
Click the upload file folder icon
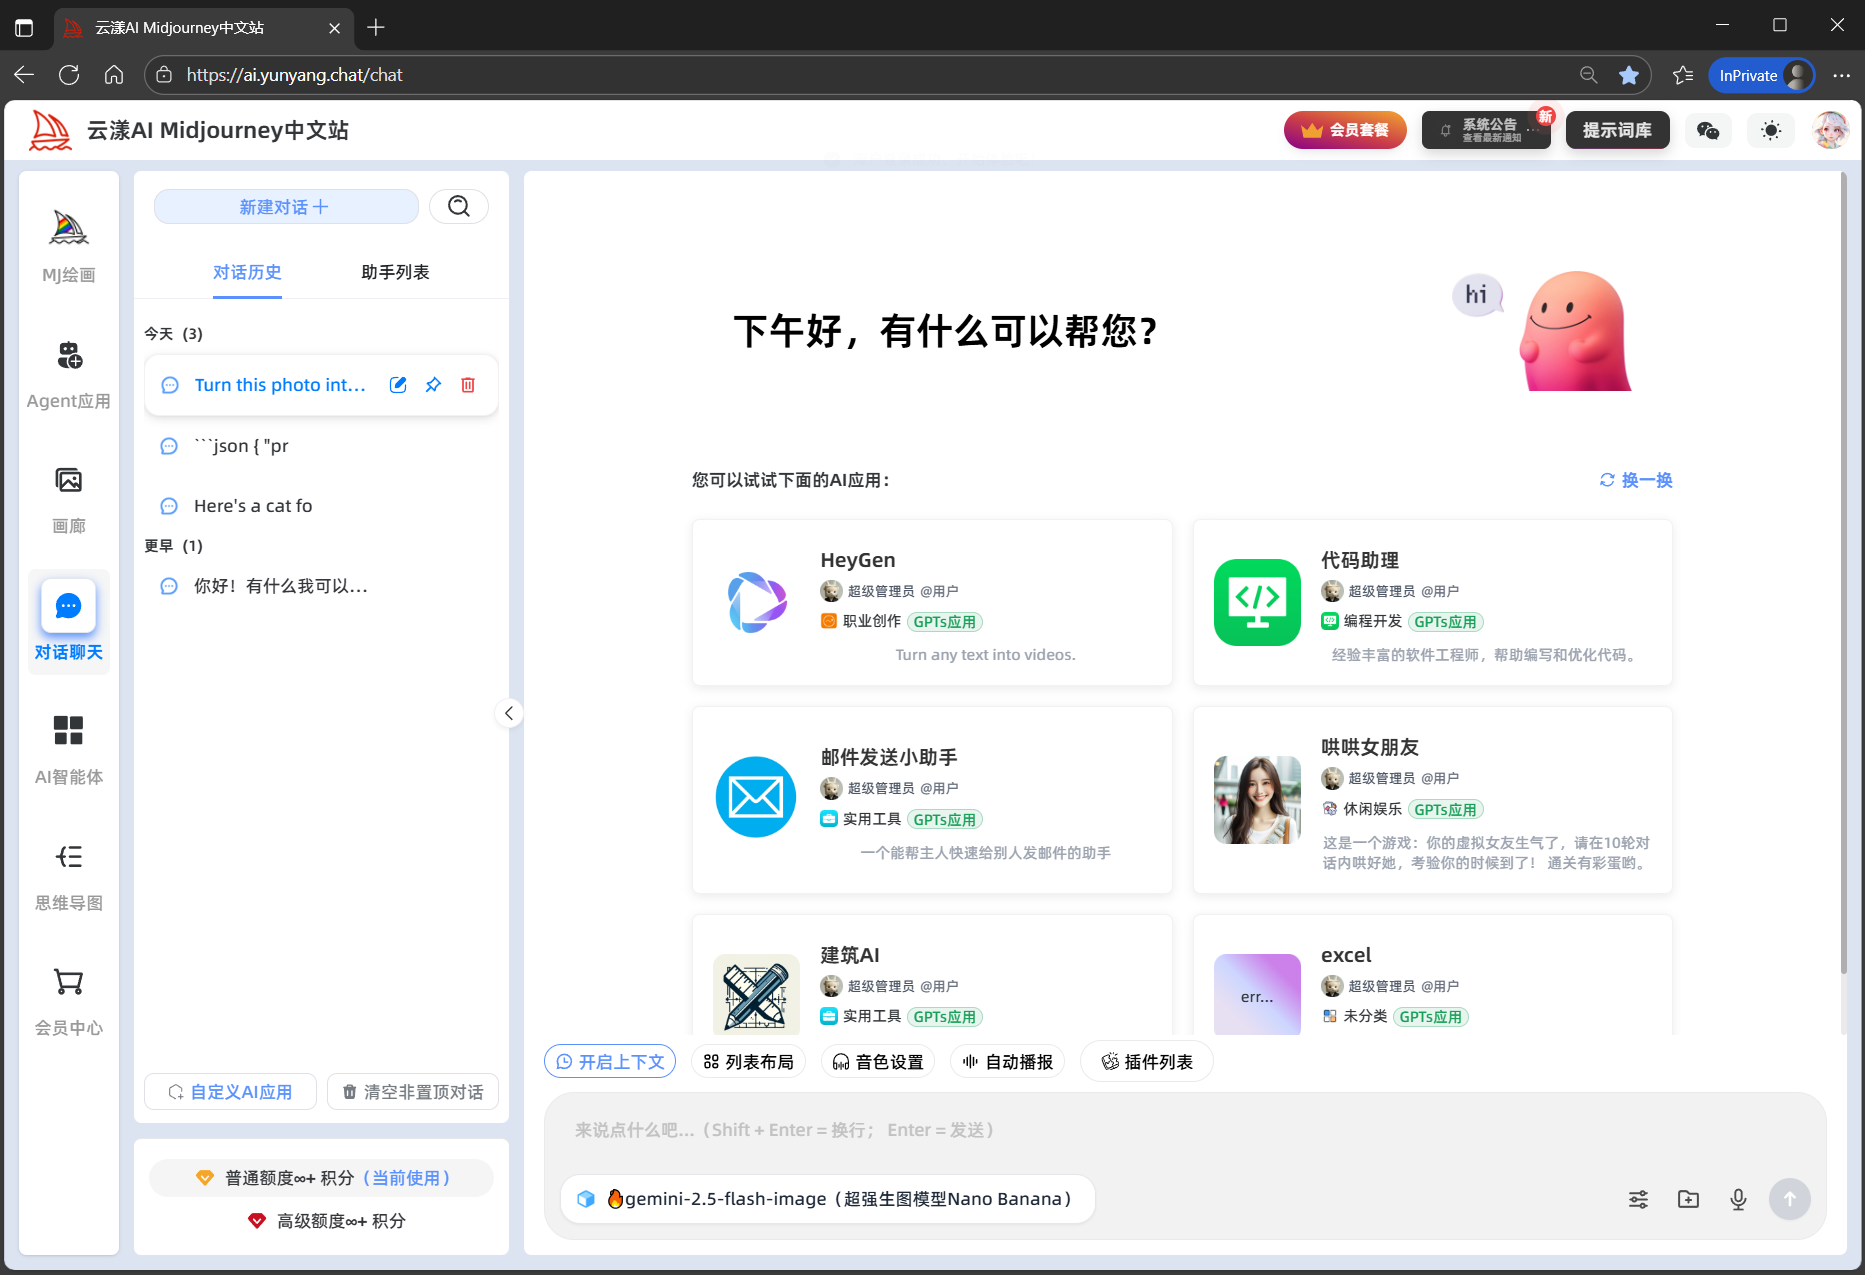tap(1688, 1199)
